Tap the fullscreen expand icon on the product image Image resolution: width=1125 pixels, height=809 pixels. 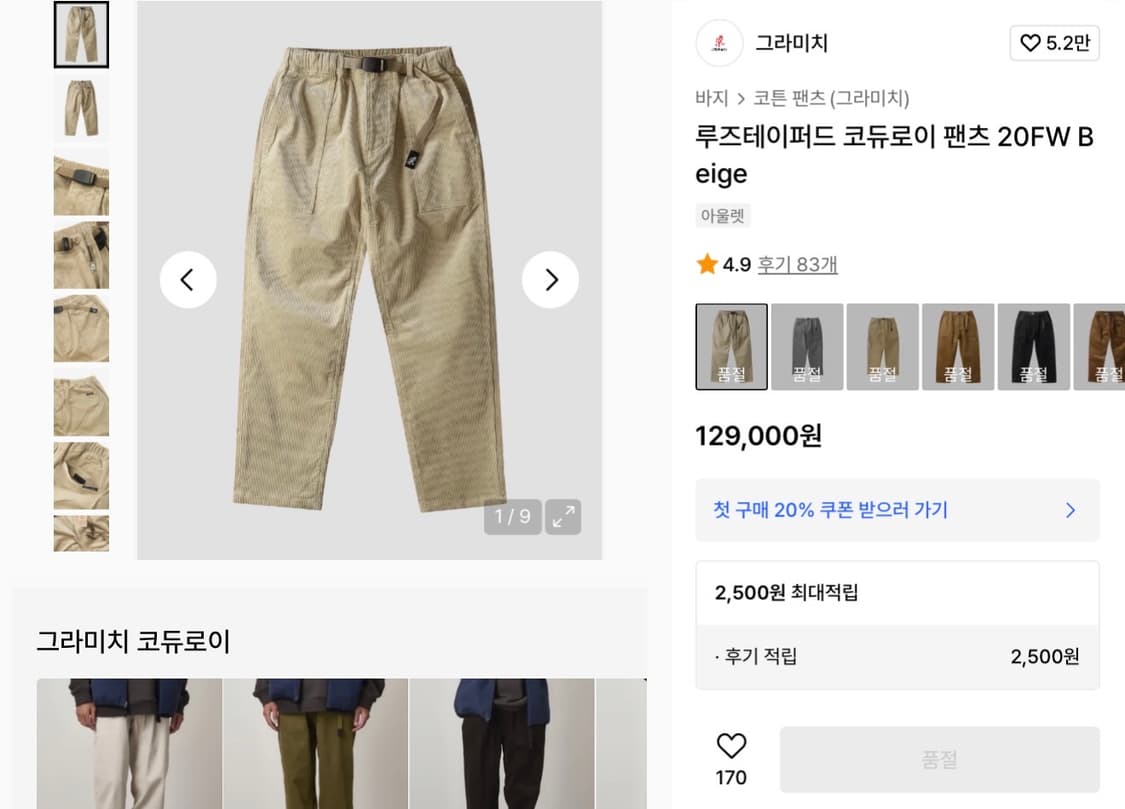coord(563,517)
